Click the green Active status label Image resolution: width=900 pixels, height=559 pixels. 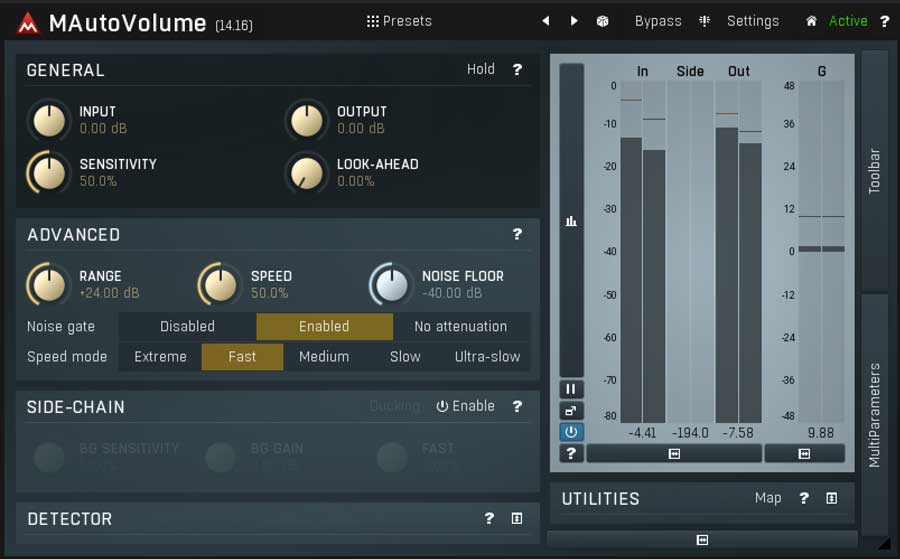click(x=848, y=21)
